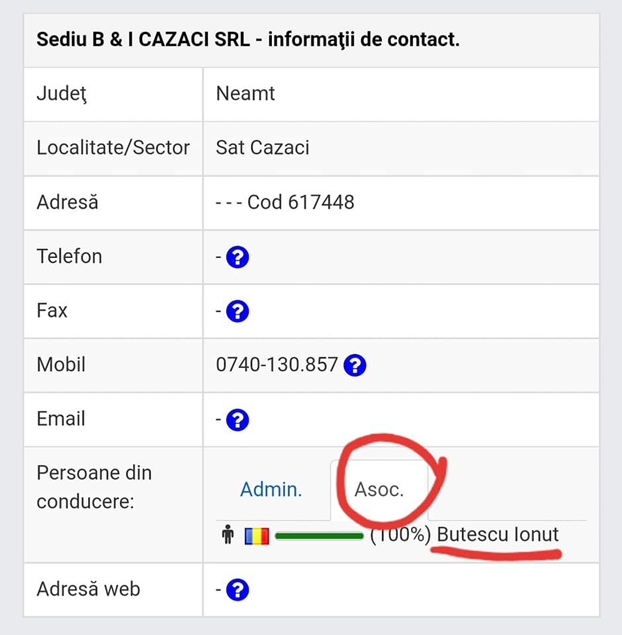The width and height of the screenshot is (622, 635).
Task: Click the person icon before the flag
Action: 227,536
